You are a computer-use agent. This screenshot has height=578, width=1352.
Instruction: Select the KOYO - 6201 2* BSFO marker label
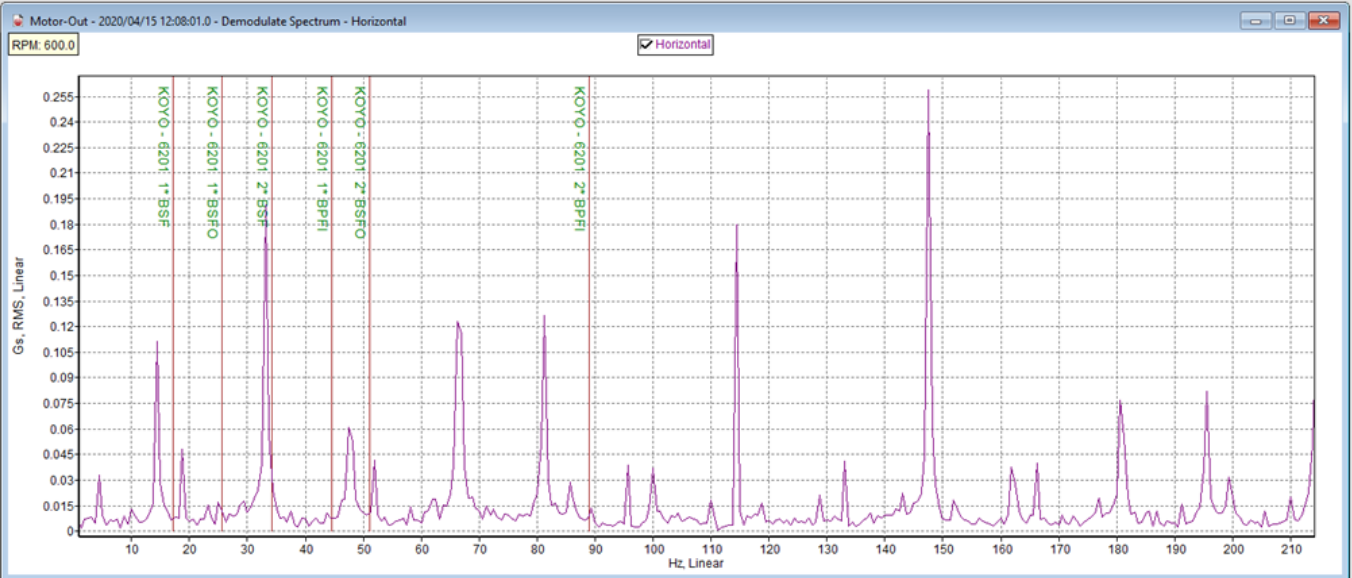(360, 162)
